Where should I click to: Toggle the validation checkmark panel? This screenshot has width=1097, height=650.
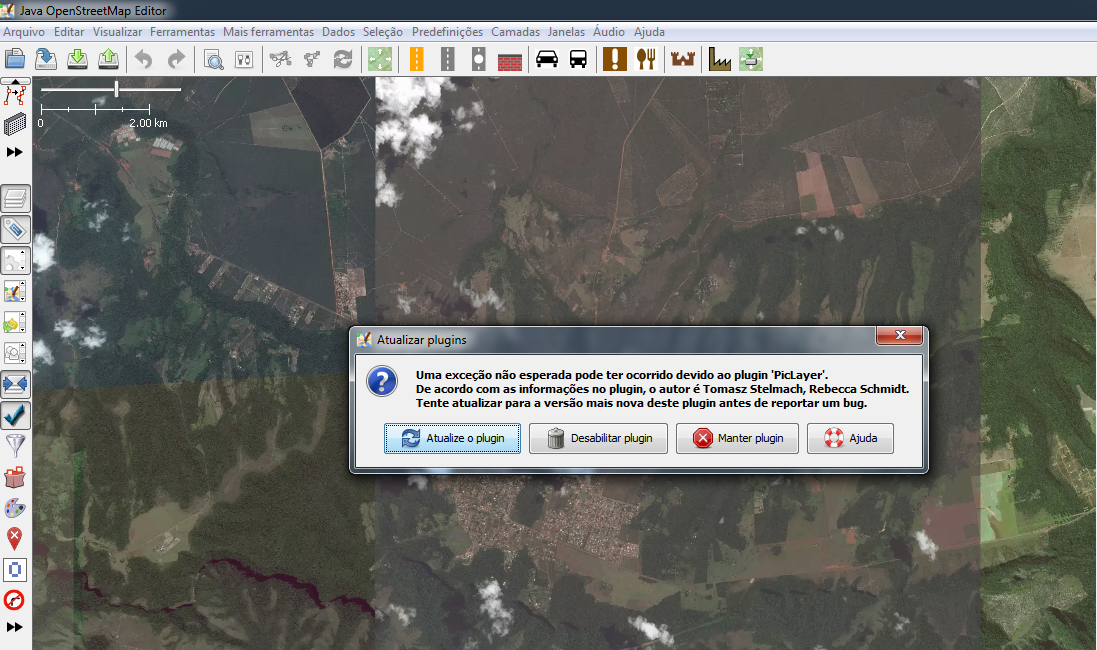(x=16, y=415)
